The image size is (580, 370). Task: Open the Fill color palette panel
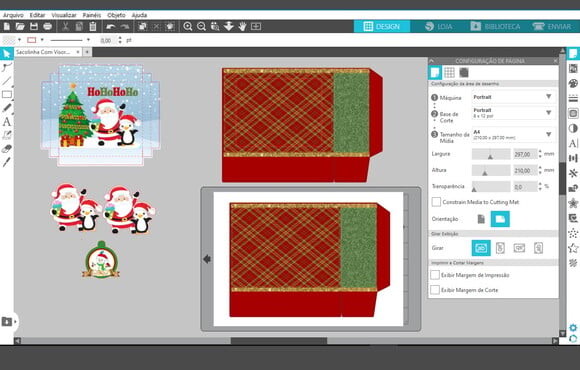tap(573, 84)
